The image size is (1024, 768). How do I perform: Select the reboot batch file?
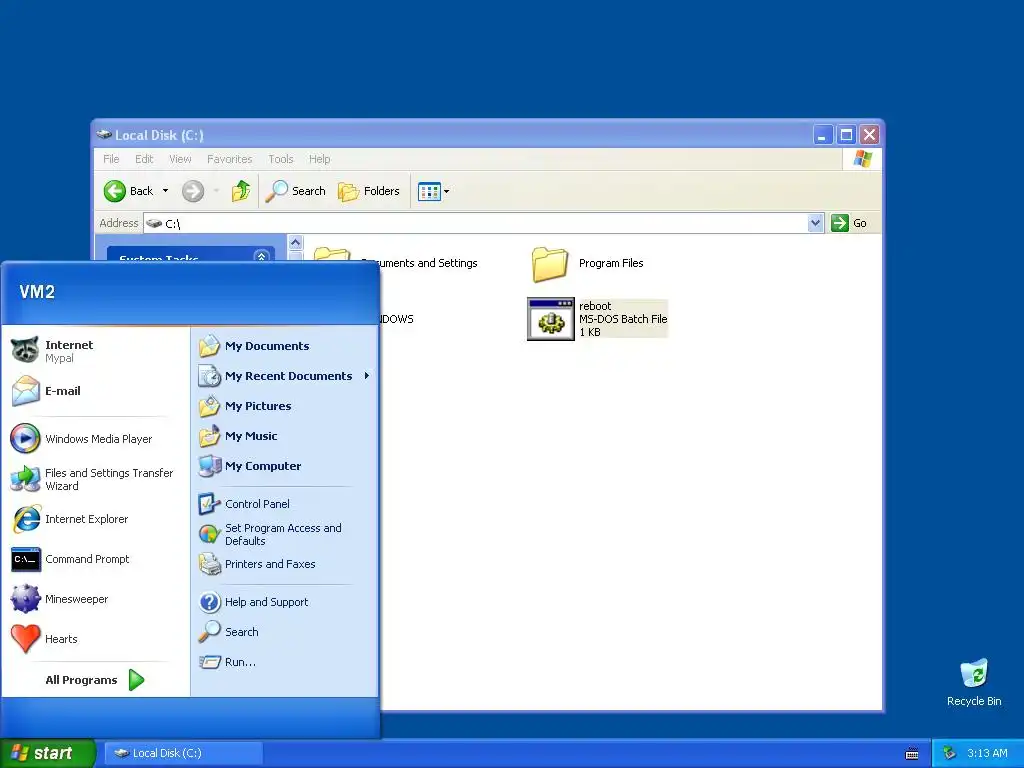597,319
